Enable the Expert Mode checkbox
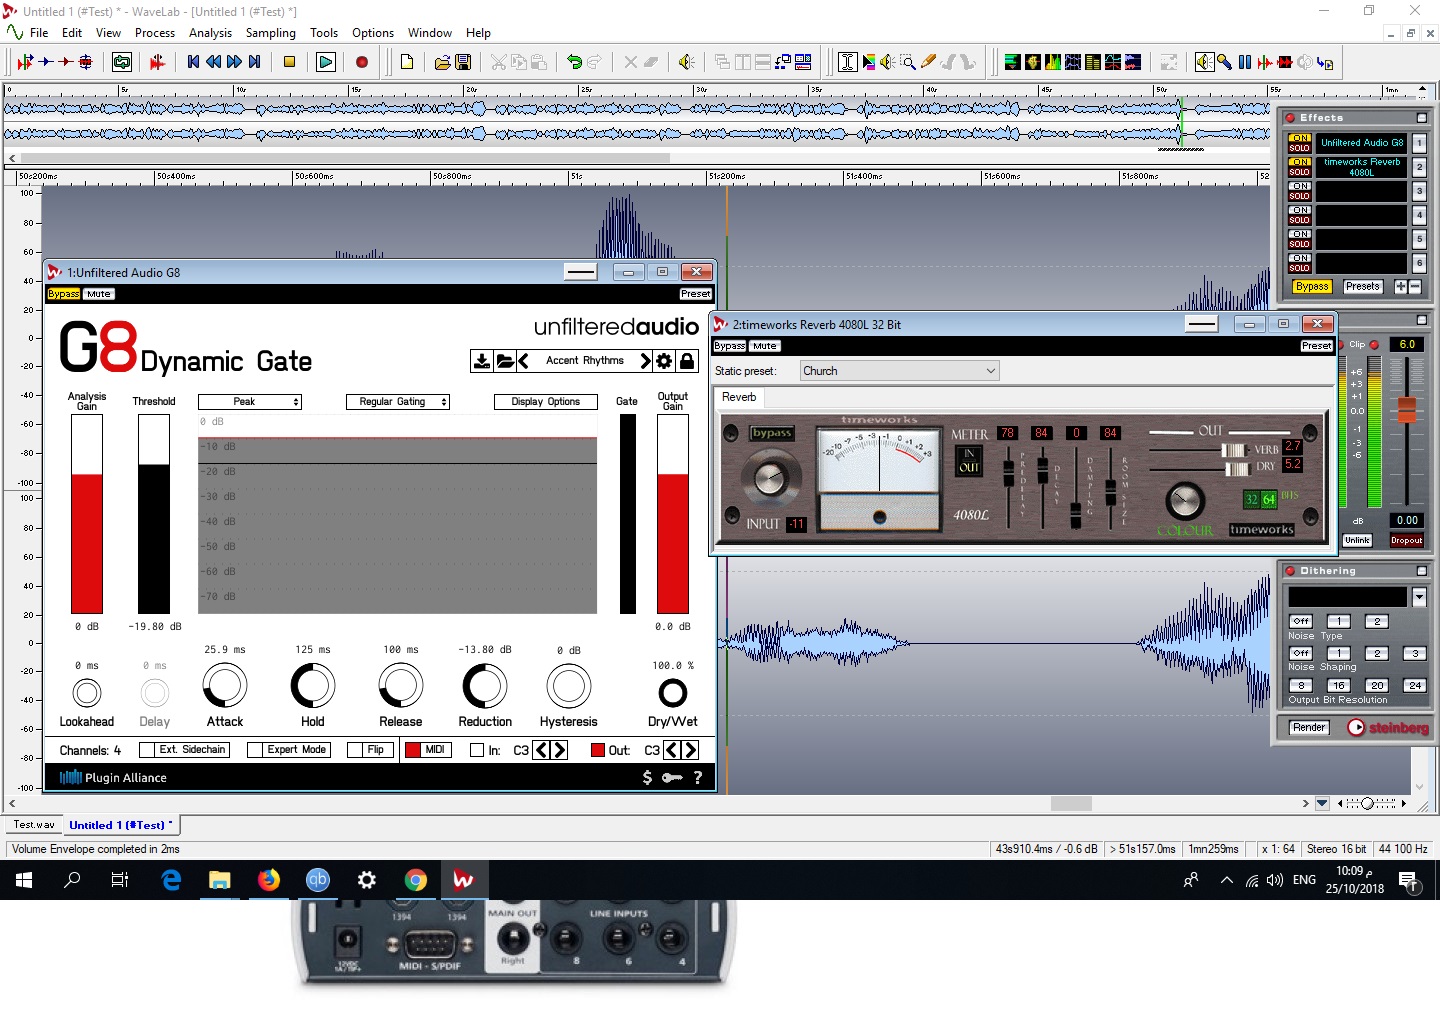The width and height of the screenshot is (1440, 1024). pyautogui.click(x=255, y=750)
